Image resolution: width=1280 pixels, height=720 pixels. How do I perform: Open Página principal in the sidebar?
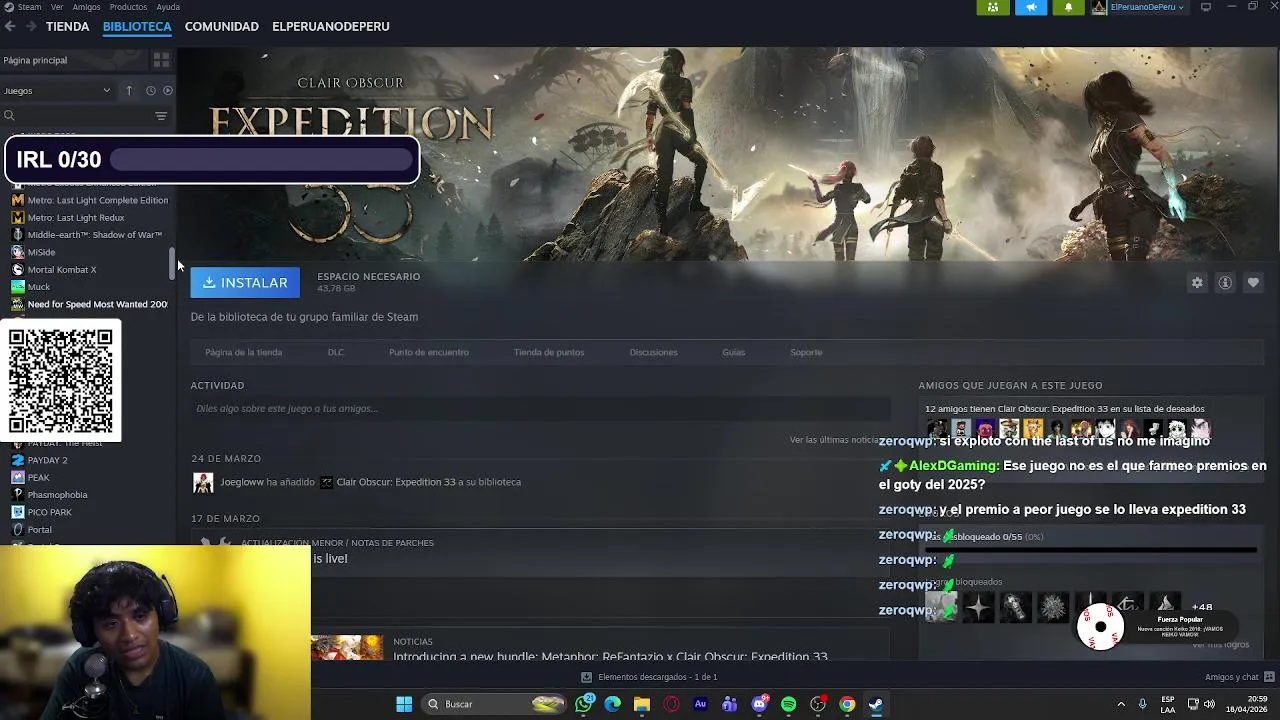pyautogui.click(x=35, y=60)
